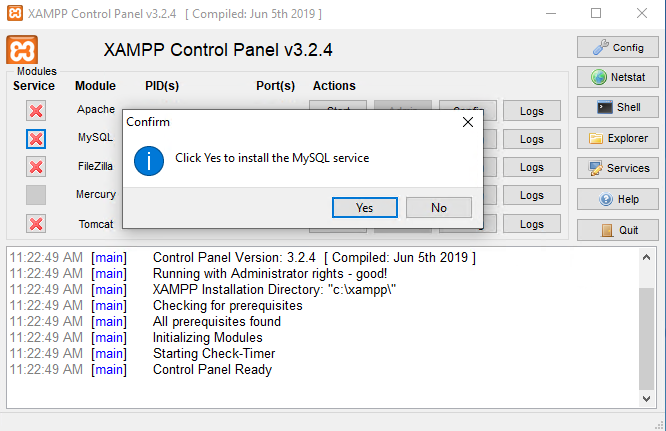Toggle the MySQL service checkbox

(x=36, y=138)
